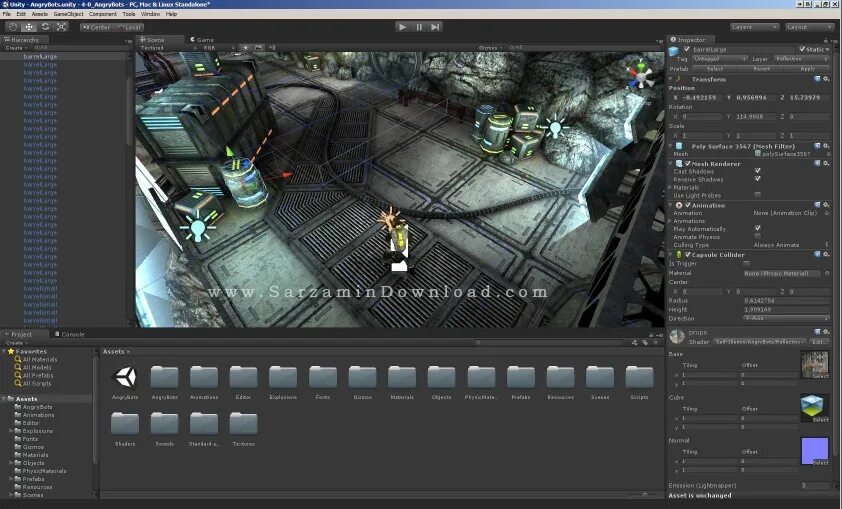This screenshot has width=842, height=509.
Task: Toggle the Local handle rotation button
Action: click(128, 27)
